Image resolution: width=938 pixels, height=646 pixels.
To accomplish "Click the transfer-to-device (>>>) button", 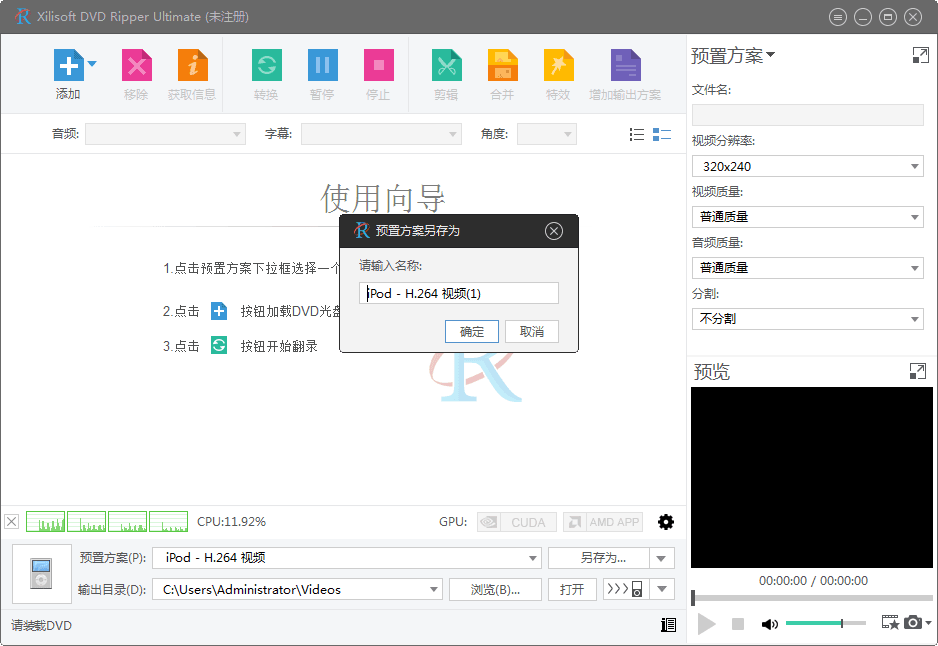I will click(x=626, y=590).
